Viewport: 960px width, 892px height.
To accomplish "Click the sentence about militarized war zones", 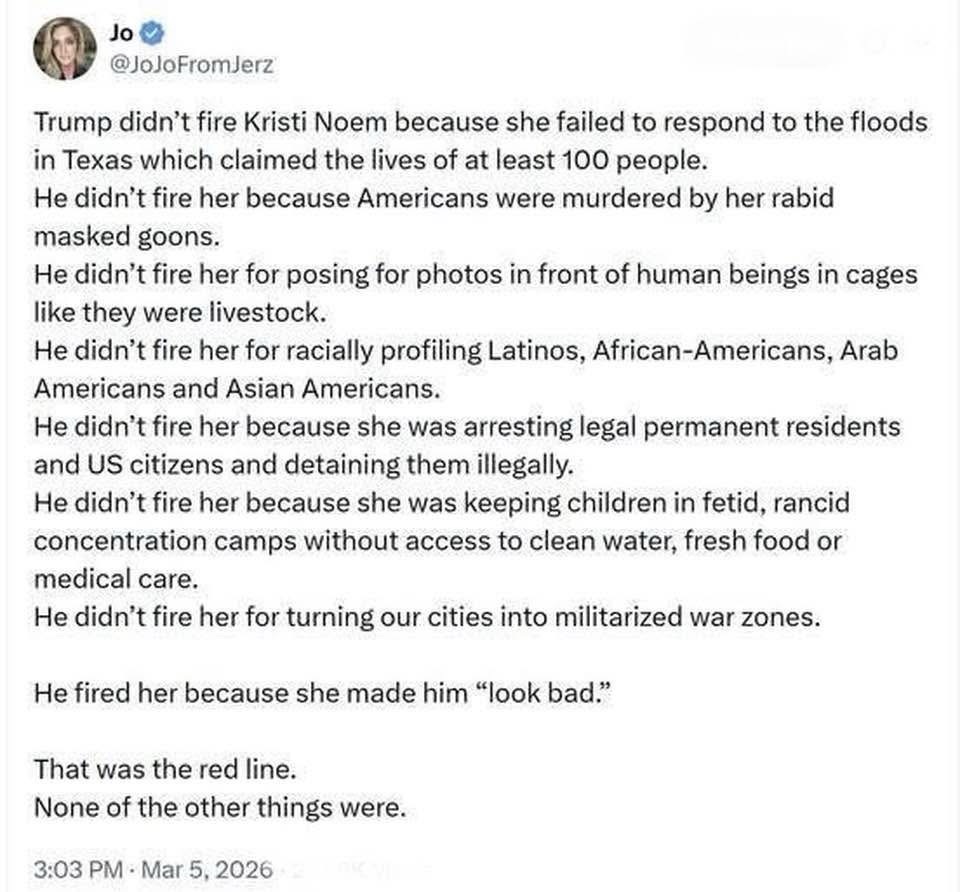I will (426, 616).
